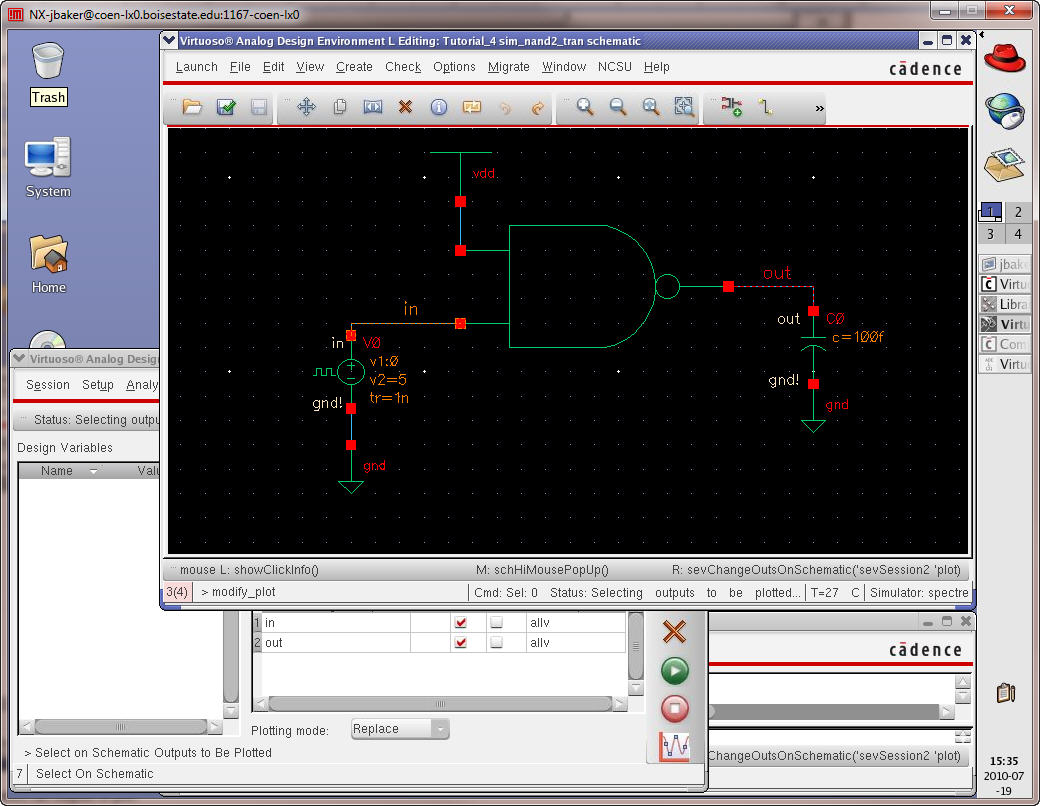The width and height of the screenshot is (1040, 806).
Task: Click the Plot Outputs waveform icon
Action: [675, 746]
